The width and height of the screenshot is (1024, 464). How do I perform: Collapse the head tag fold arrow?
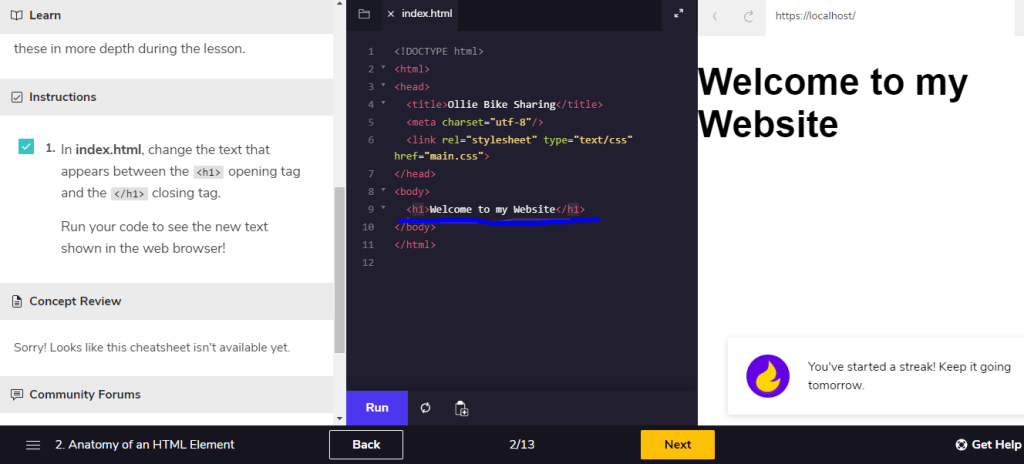383,87
